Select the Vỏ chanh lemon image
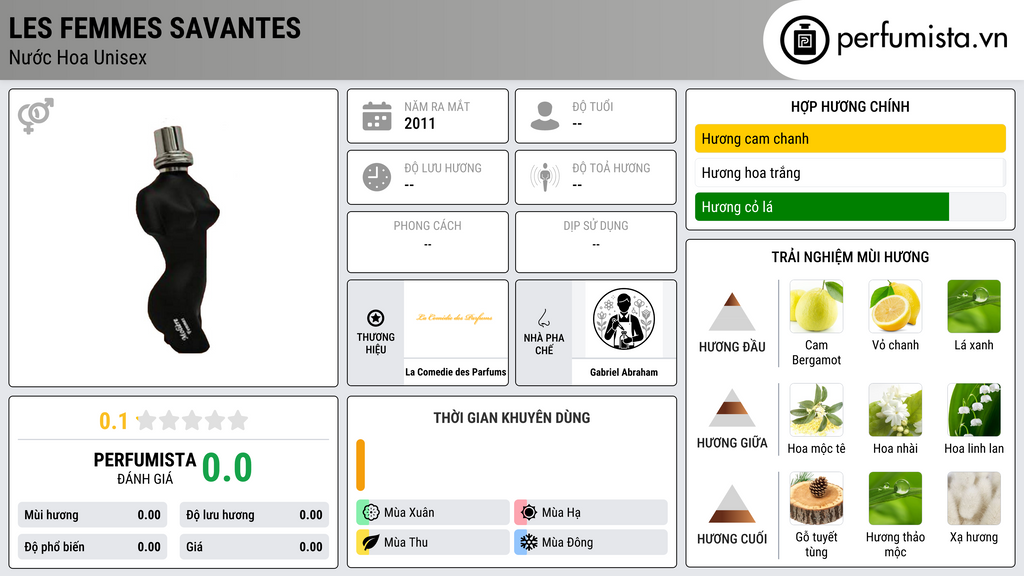Screen dimensions: 1024x576 click(895, 306)
